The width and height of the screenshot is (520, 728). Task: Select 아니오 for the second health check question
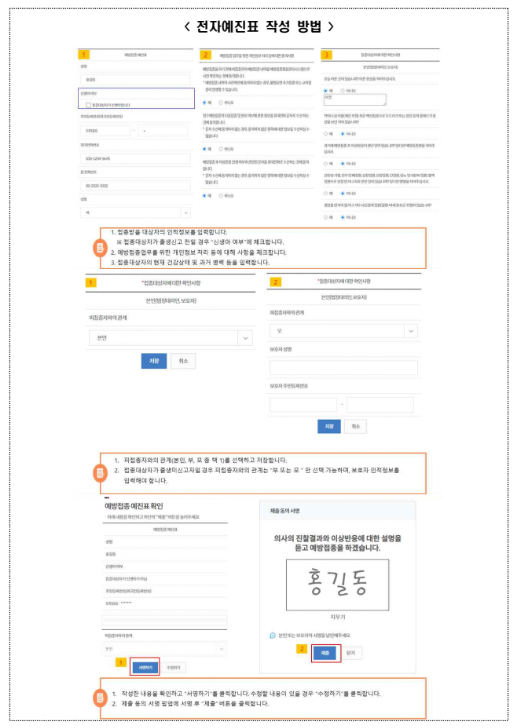click(x=343, y=134)
